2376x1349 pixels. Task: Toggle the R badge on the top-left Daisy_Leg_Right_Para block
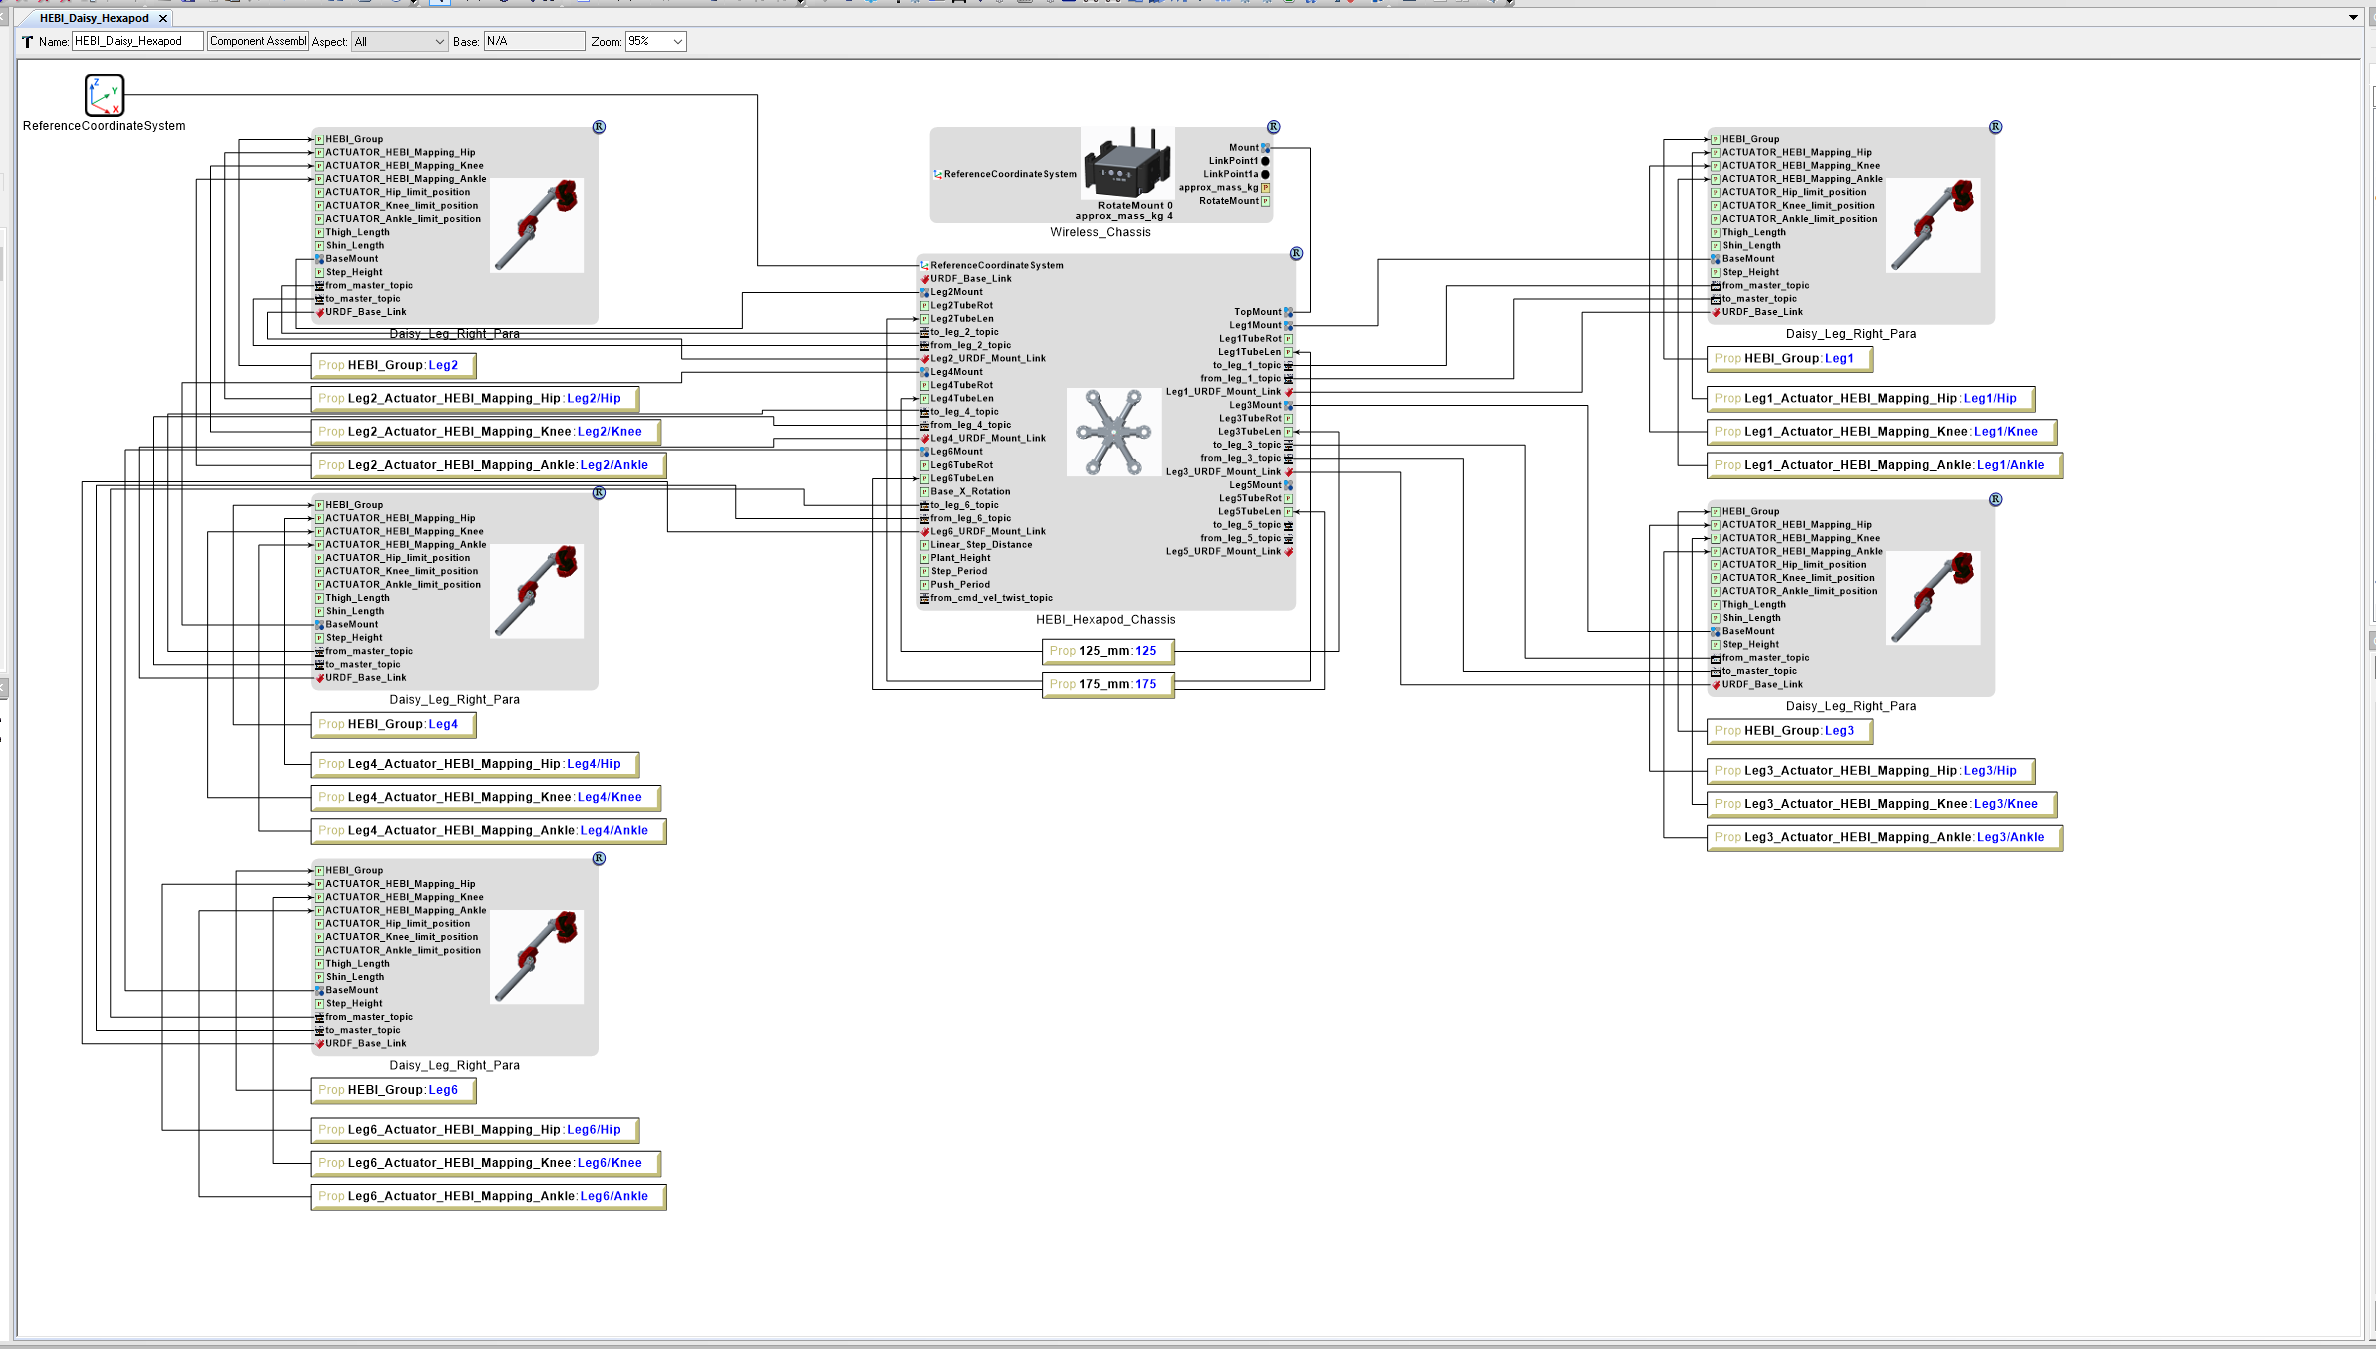click(598, 127)
